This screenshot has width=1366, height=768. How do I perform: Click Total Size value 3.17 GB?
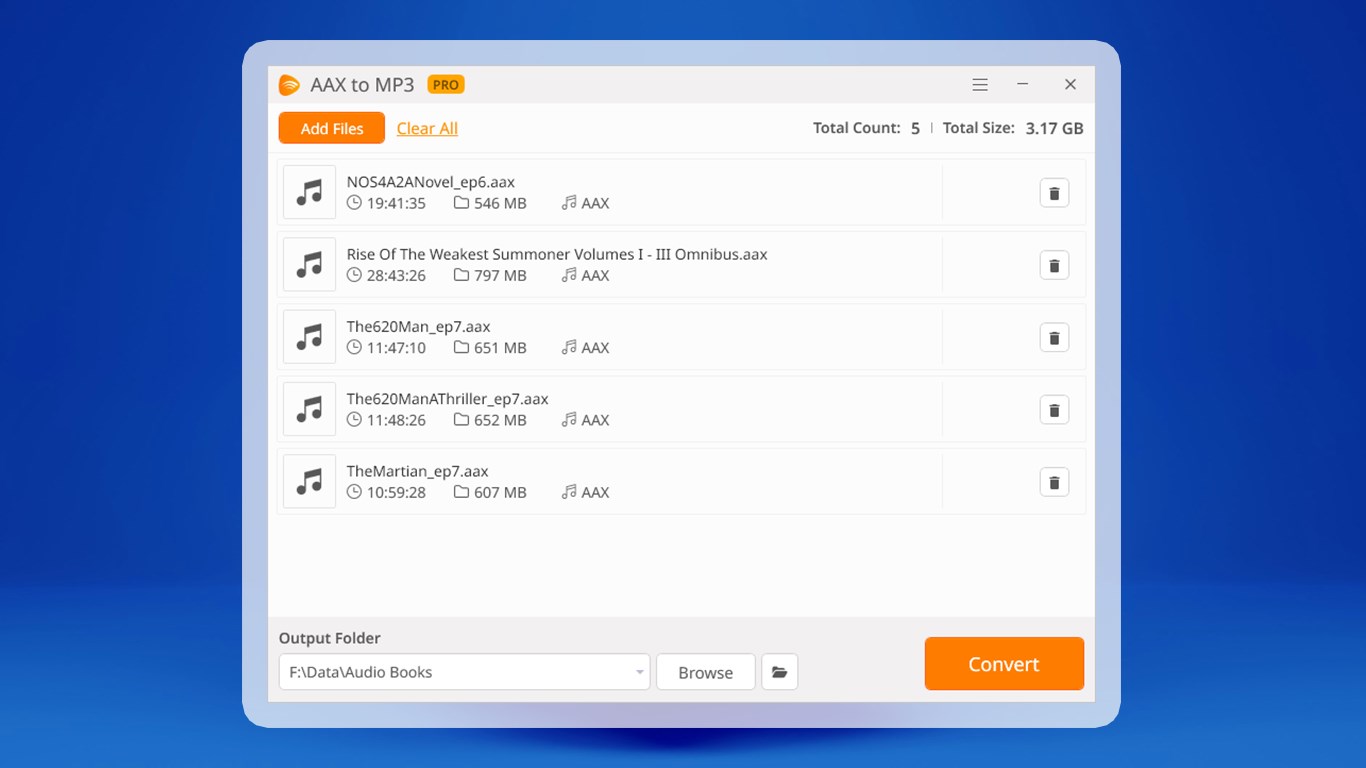click(1054, 128)
